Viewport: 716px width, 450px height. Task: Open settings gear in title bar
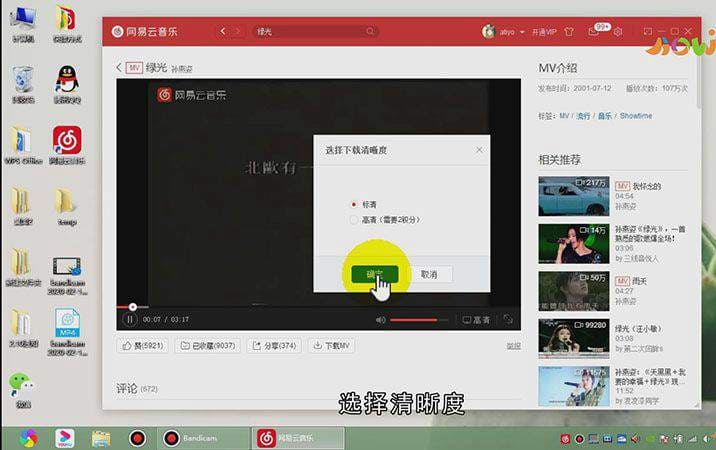[x=618, y=32]
